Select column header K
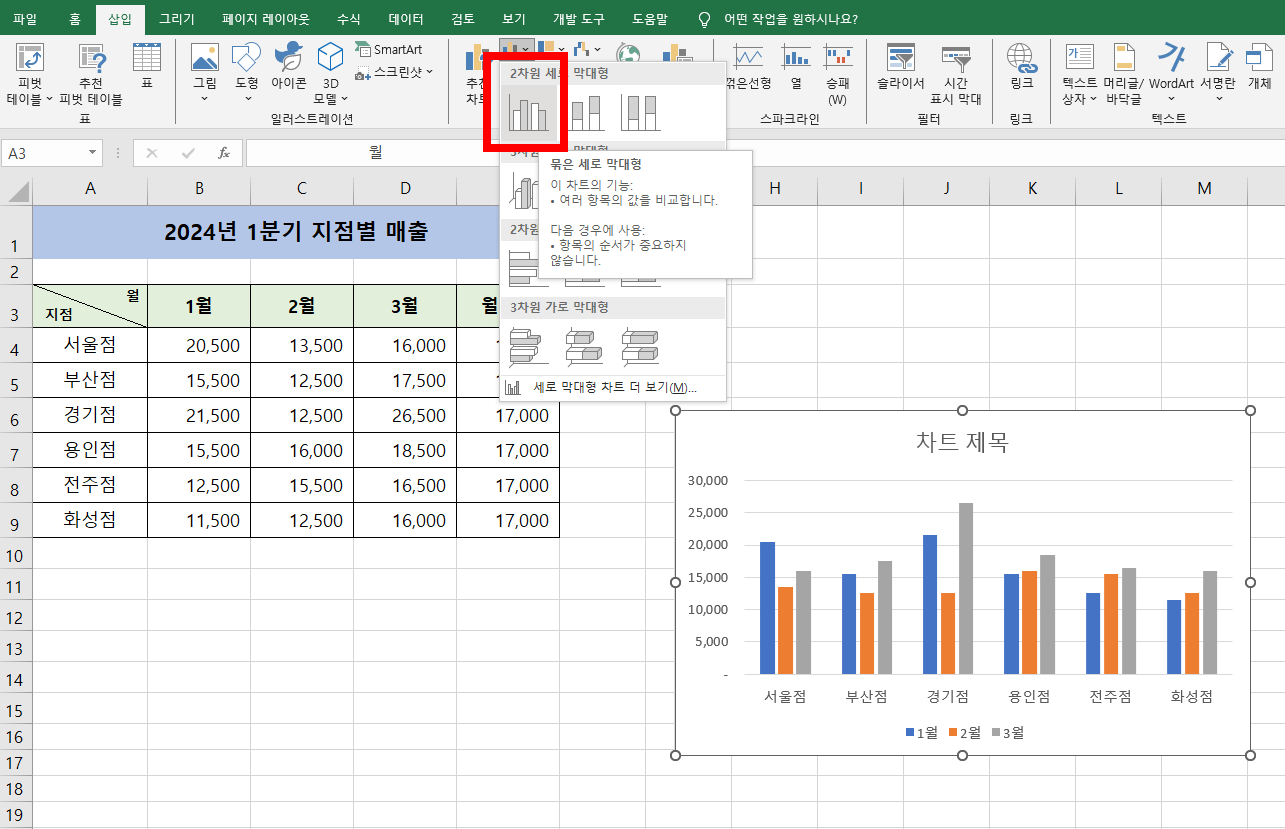This screenshot has height=829, width=1285. click(x=1033, y=189)
